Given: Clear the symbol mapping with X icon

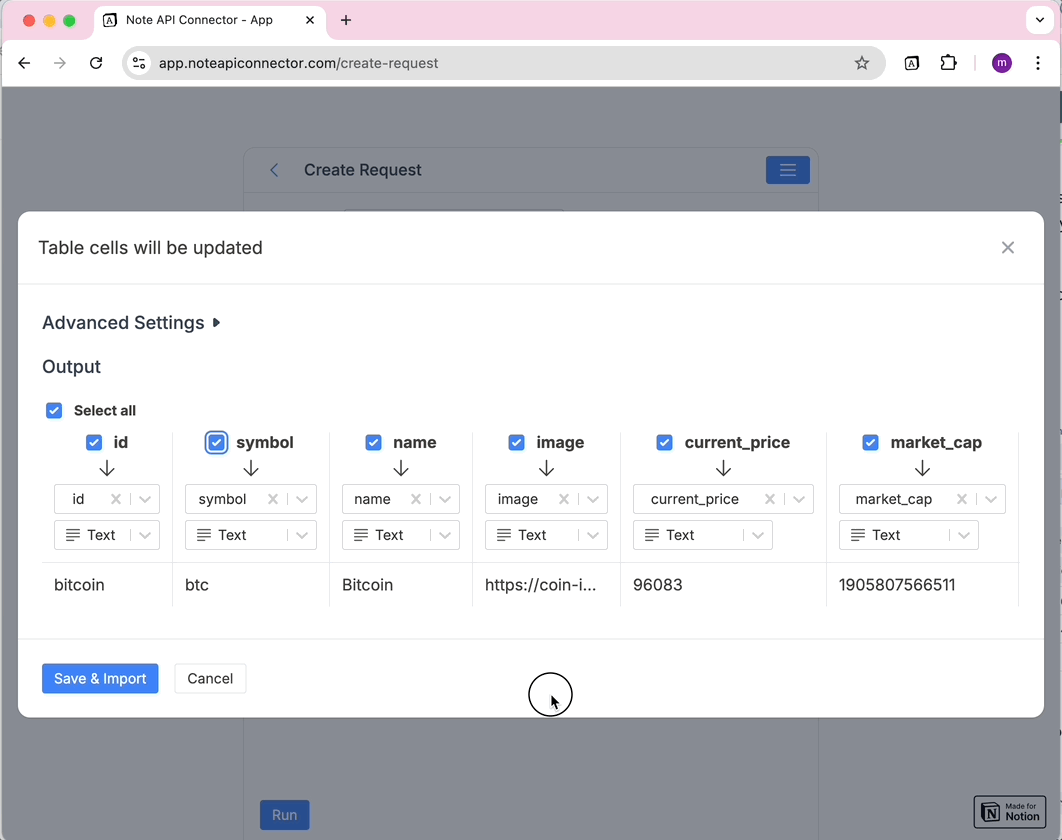Looking at the screenshot, I should (273, 499).
